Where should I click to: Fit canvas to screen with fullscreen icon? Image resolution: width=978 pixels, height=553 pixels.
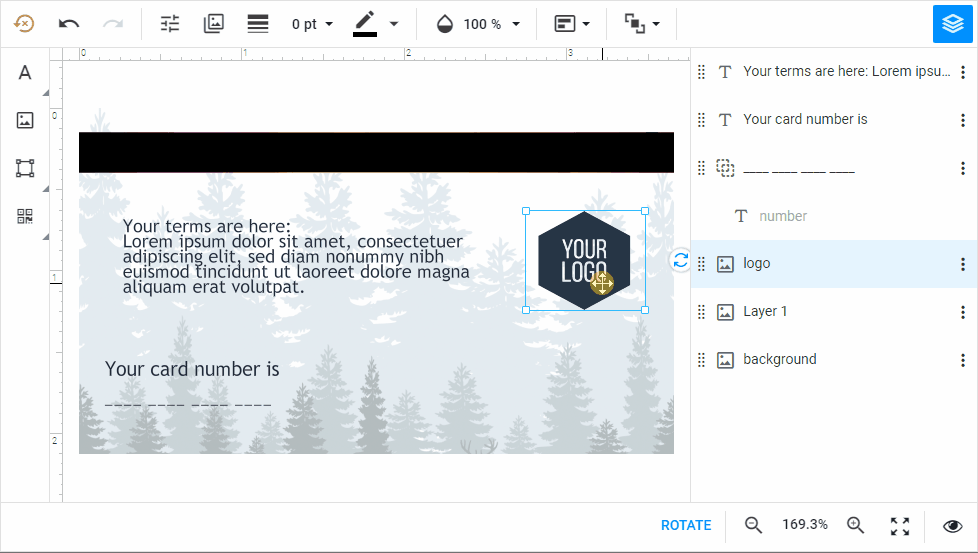pos(900,526)
